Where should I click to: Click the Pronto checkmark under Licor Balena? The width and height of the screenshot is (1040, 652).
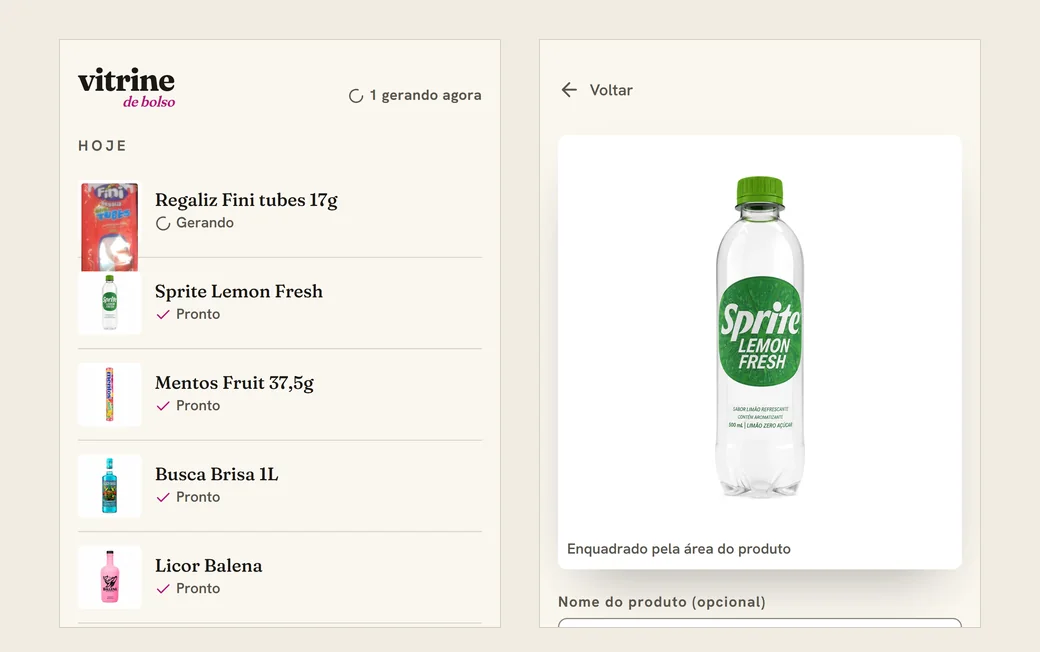coord(163,589)
